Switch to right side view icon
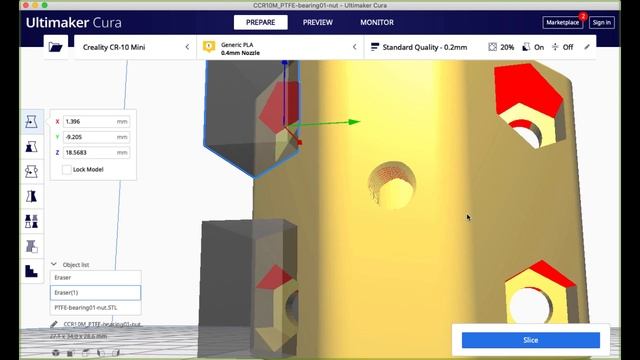This screenshot has height=360, width=640. coord(116,352)
